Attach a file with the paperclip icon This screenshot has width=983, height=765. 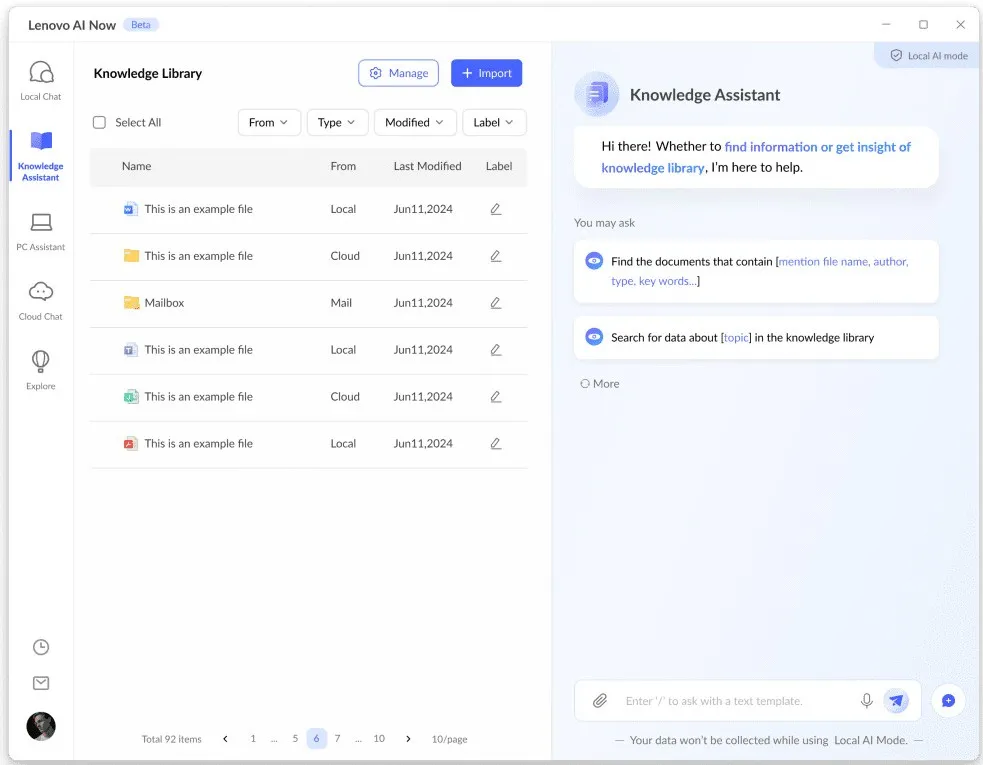(600, 700)
